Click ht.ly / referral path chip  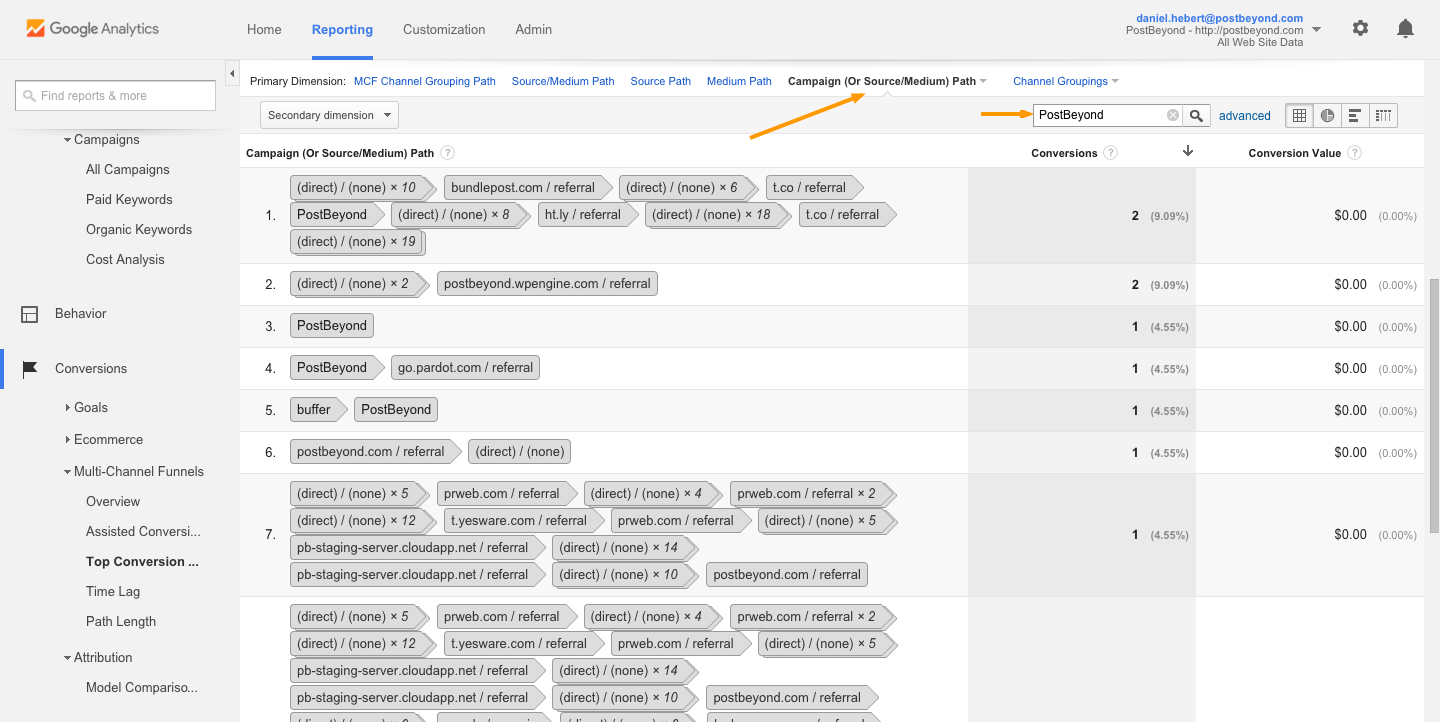(587, 215)
